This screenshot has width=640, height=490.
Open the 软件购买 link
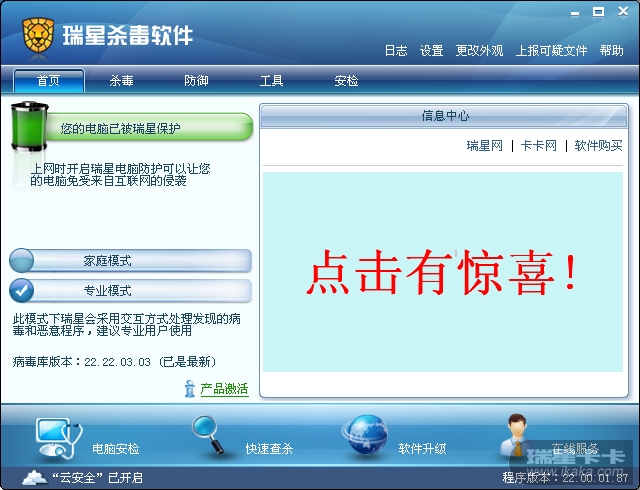coord(598,145)
